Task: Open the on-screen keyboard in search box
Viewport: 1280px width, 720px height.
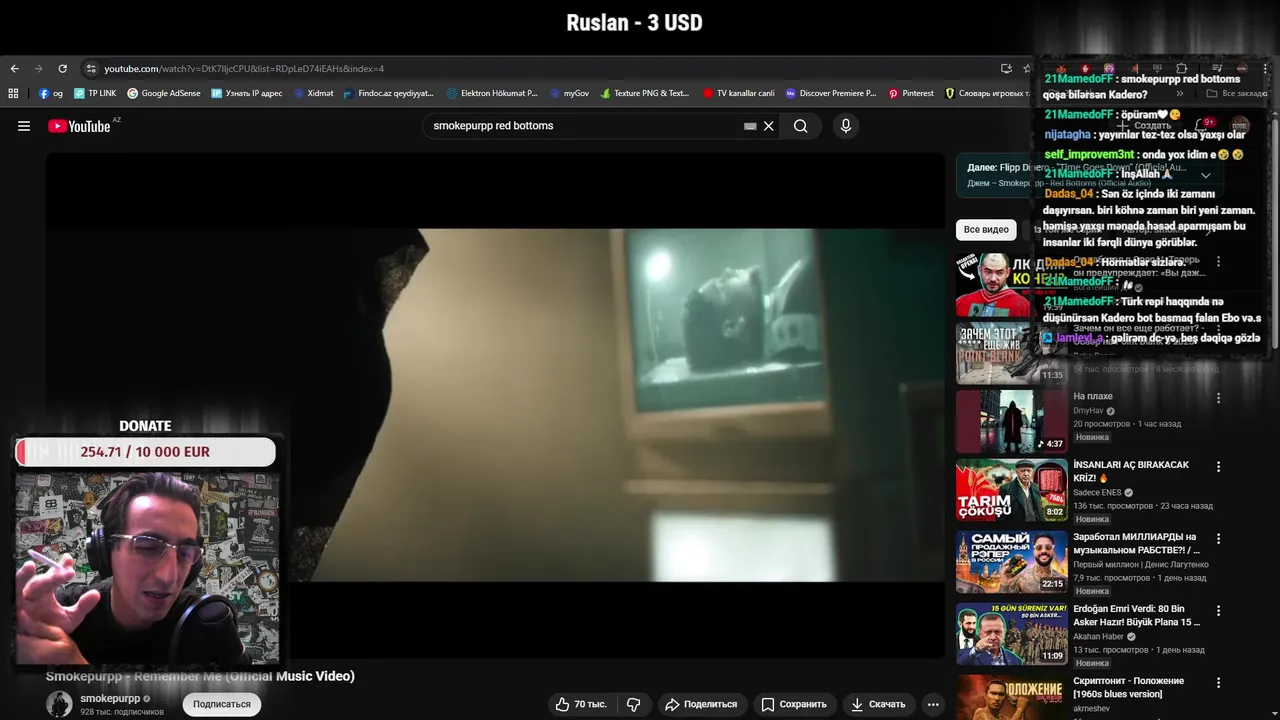Action: [750, 126]
